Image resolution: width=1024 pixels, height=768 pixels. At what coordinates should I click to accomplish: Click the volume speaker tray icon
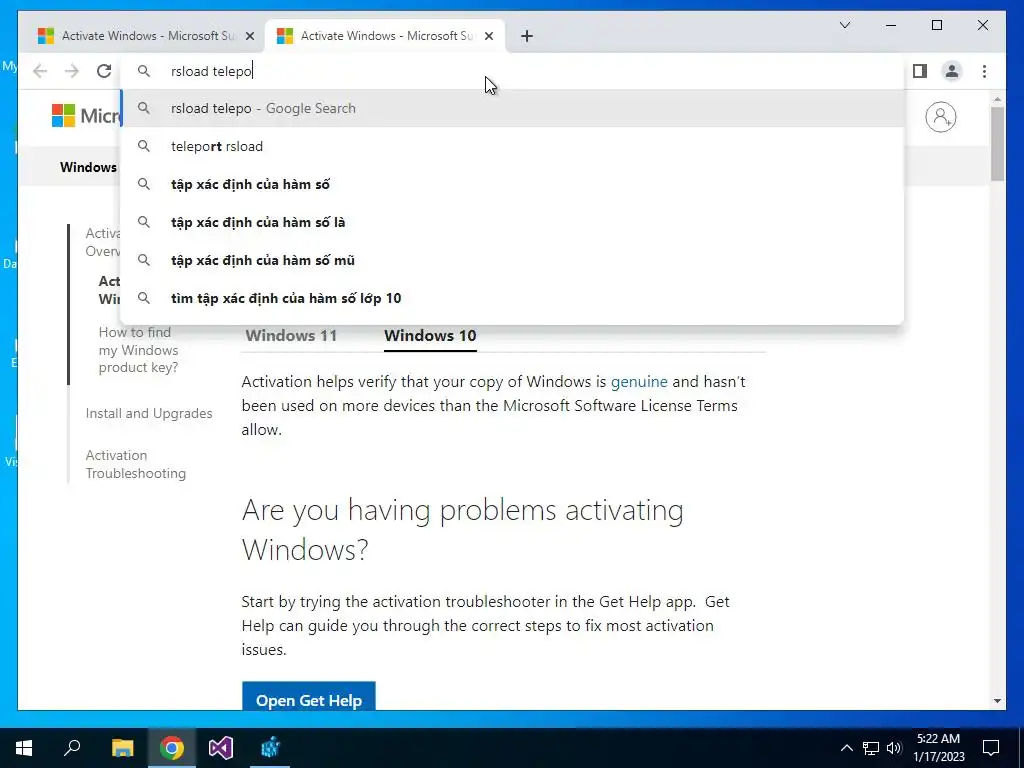click(894, 748)
